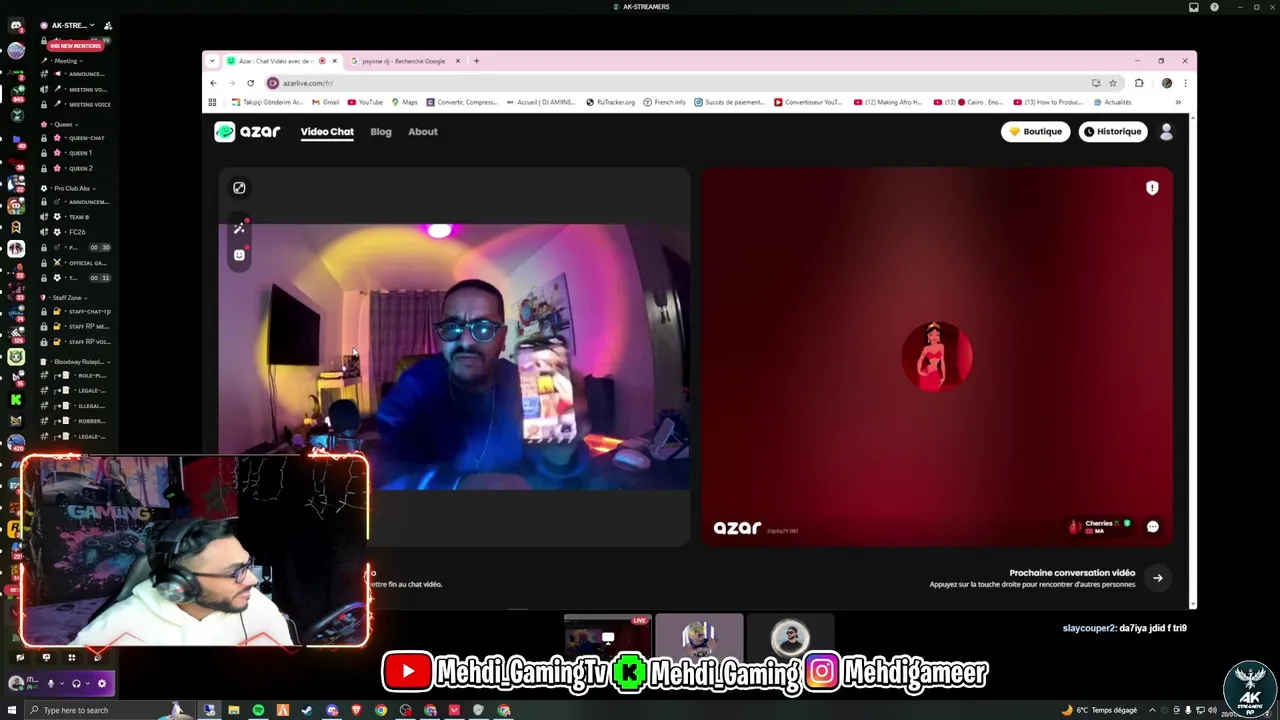Screen dimensions: 1280x720
Task: Open activities icon in Discord voice panel
Action: 71,657
